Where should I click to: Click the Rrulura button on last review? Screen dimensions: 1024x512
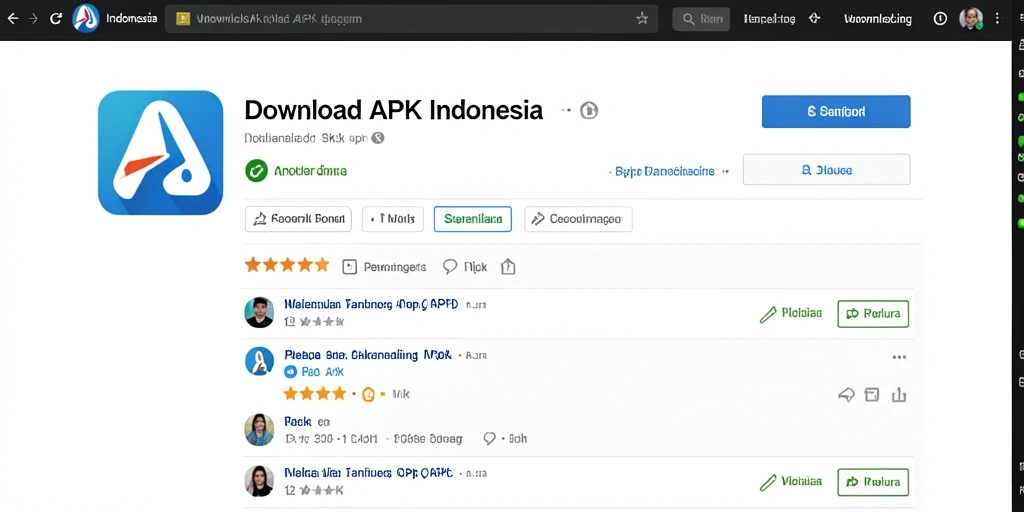[x=873, y=483]
